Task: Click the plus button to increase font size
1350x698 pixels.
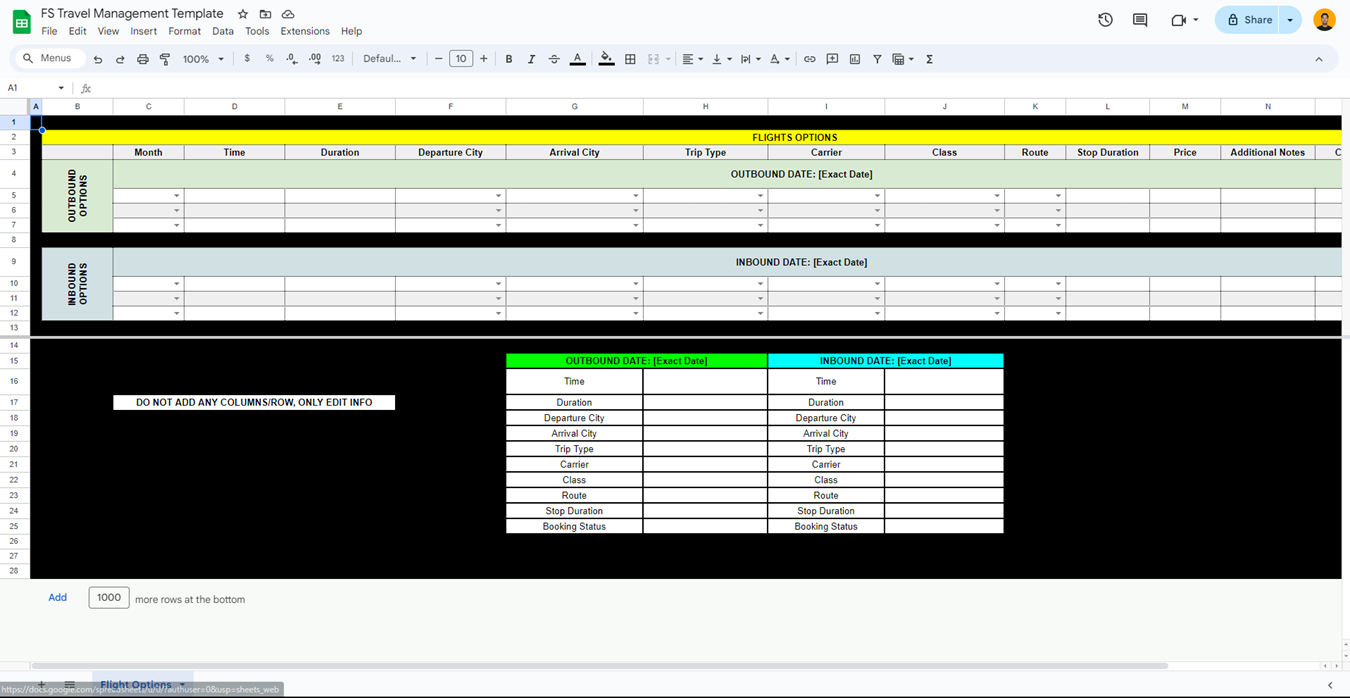Action: pyautogui.click(x=484, y=59)
